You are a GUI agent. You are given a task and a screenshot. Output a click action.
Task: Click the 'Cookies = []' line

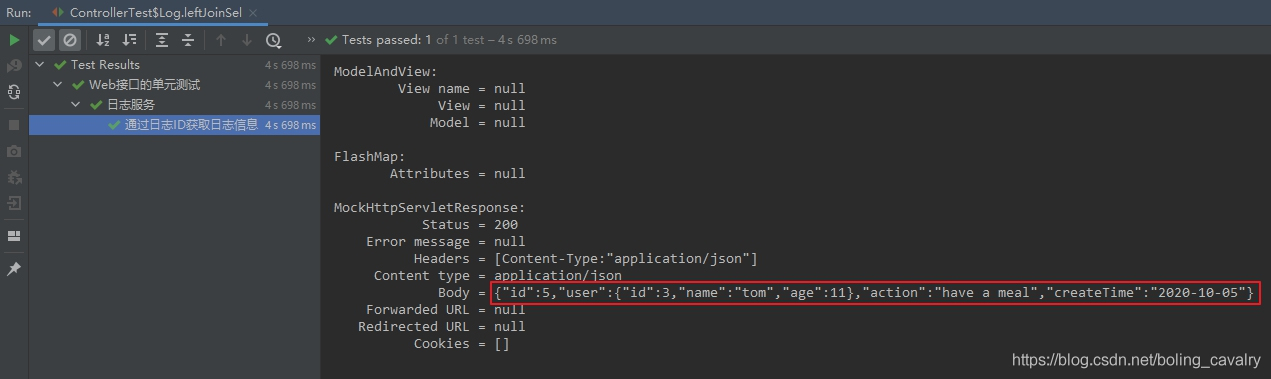(x=461, y=343)
